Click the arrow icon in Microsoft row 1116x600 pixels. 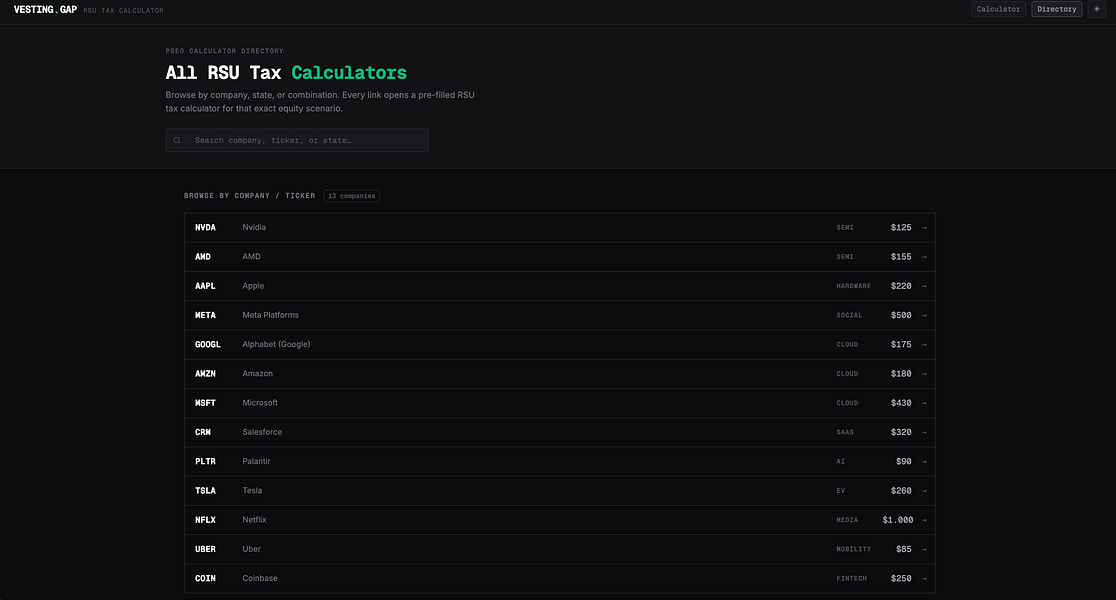coord(924,403)
